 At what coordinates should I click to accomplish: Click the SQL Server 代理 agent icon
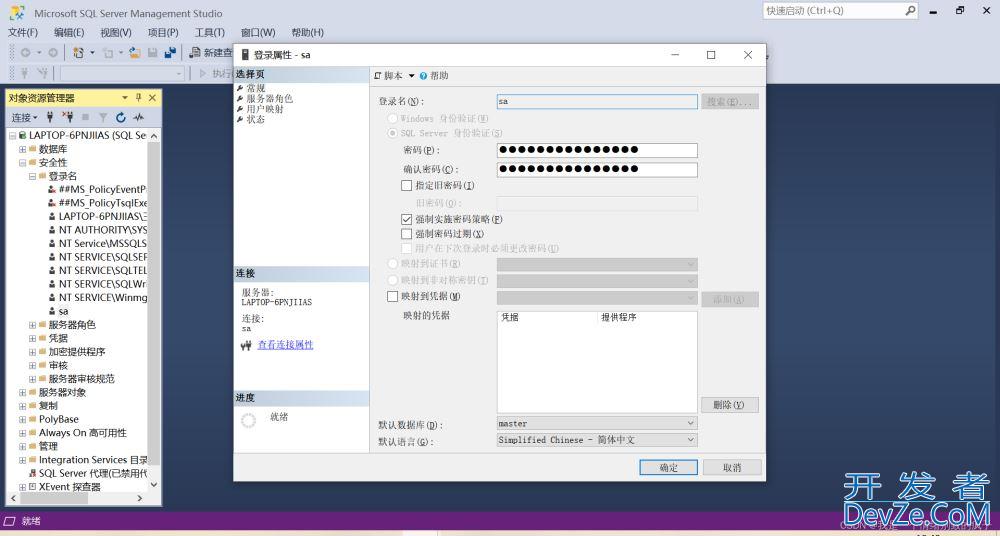[33, 473]
